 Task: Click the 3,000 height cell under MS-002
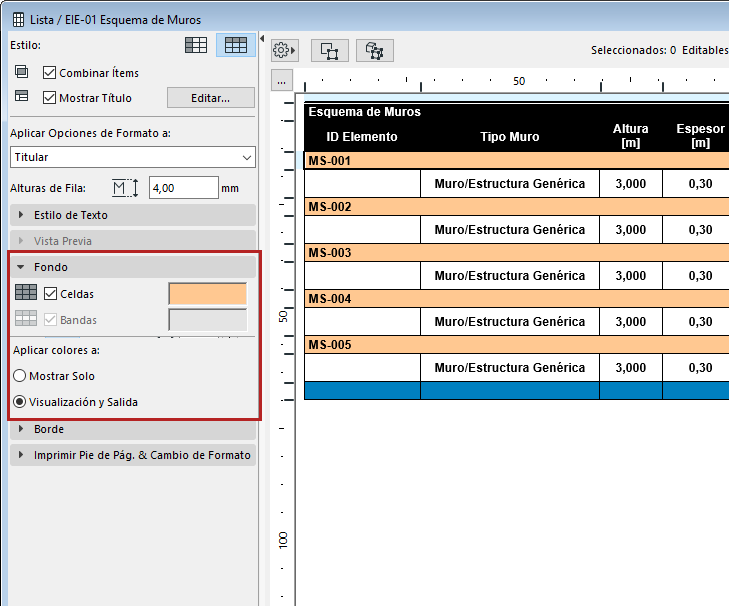tap(631, 230)
